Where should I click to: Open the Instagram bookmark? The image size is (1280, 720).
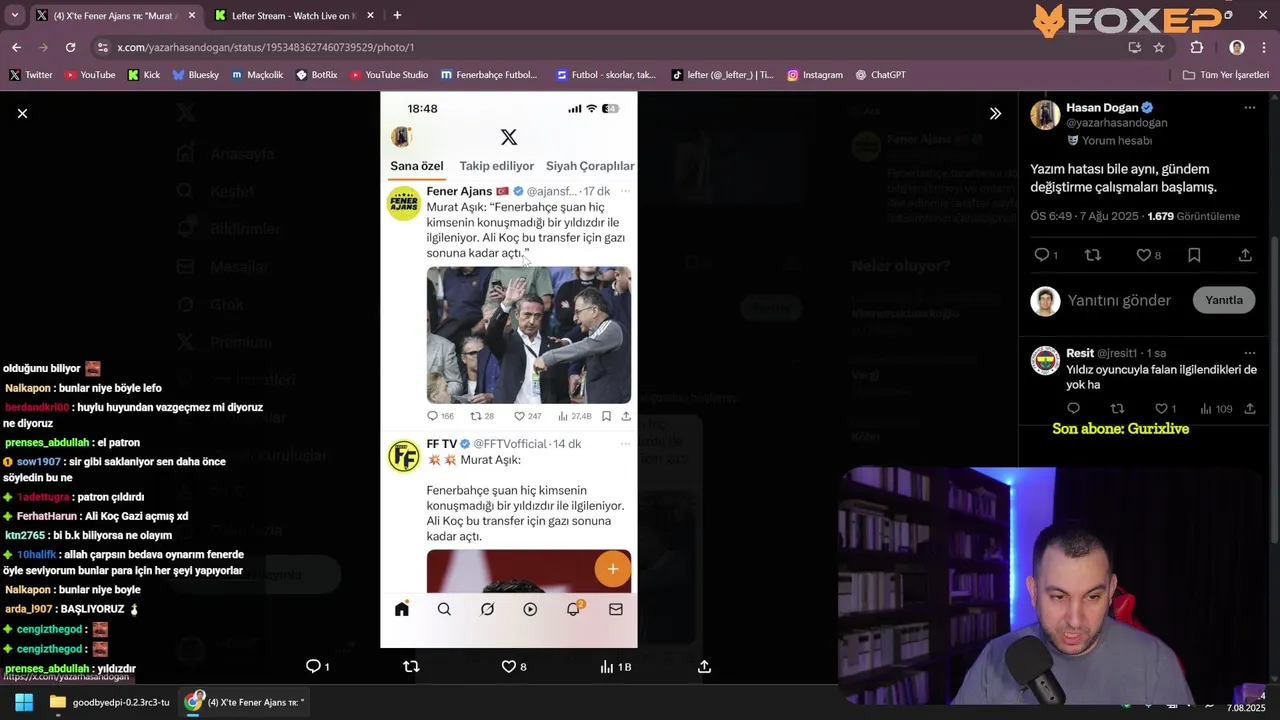(815, 75)
